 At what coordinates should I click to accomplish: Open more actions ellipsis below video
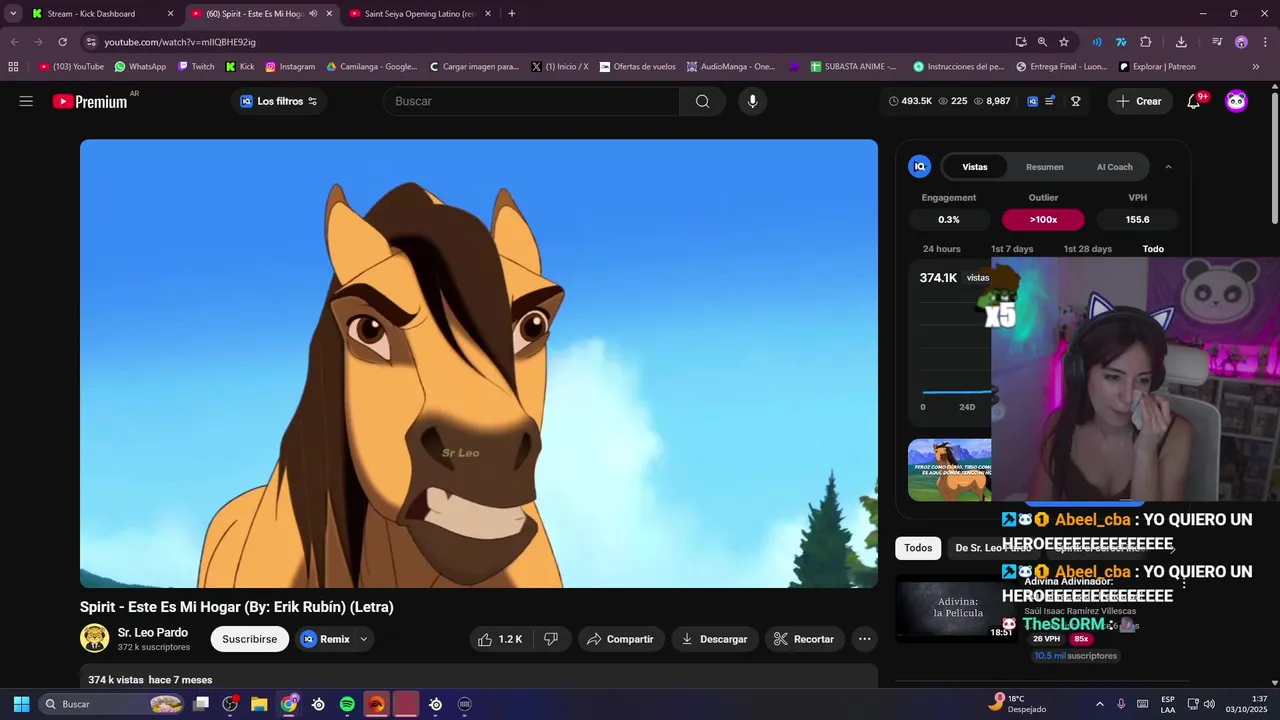click(865, 639)
